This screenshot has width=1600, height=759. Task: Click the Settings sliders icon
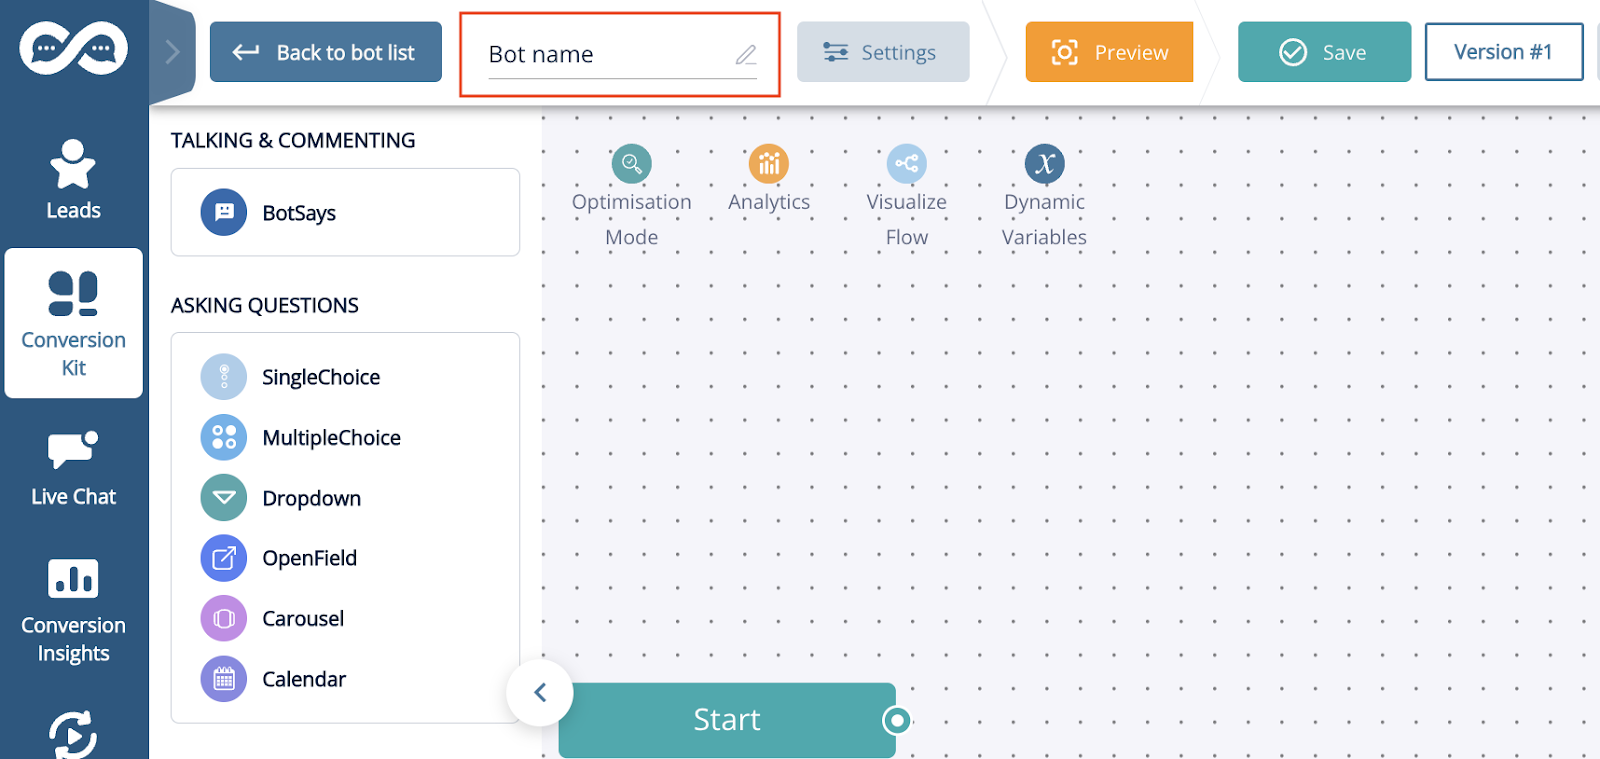click(x=836, y=52)
